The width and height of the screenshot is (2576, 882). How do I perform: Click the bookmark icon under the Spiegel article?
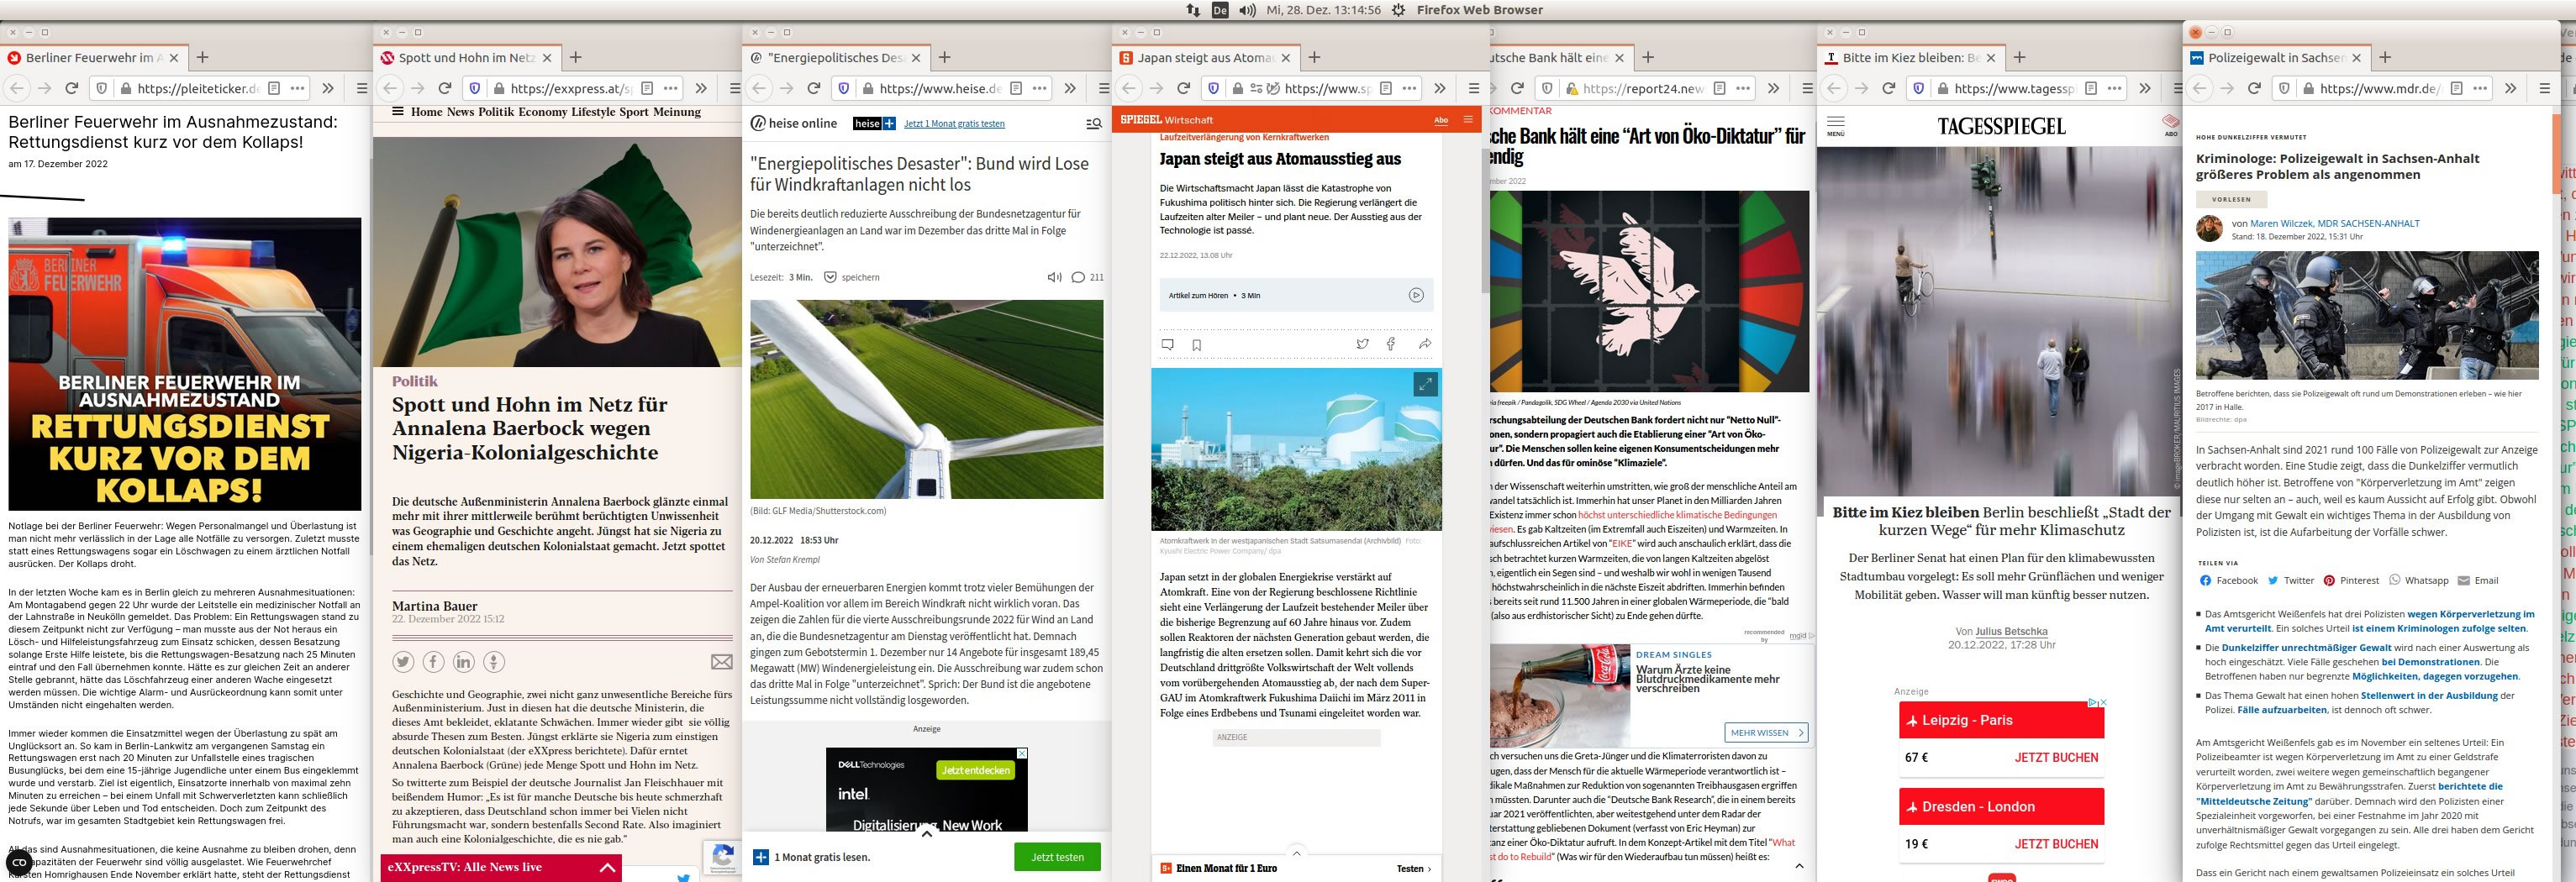click(1196, 345)
